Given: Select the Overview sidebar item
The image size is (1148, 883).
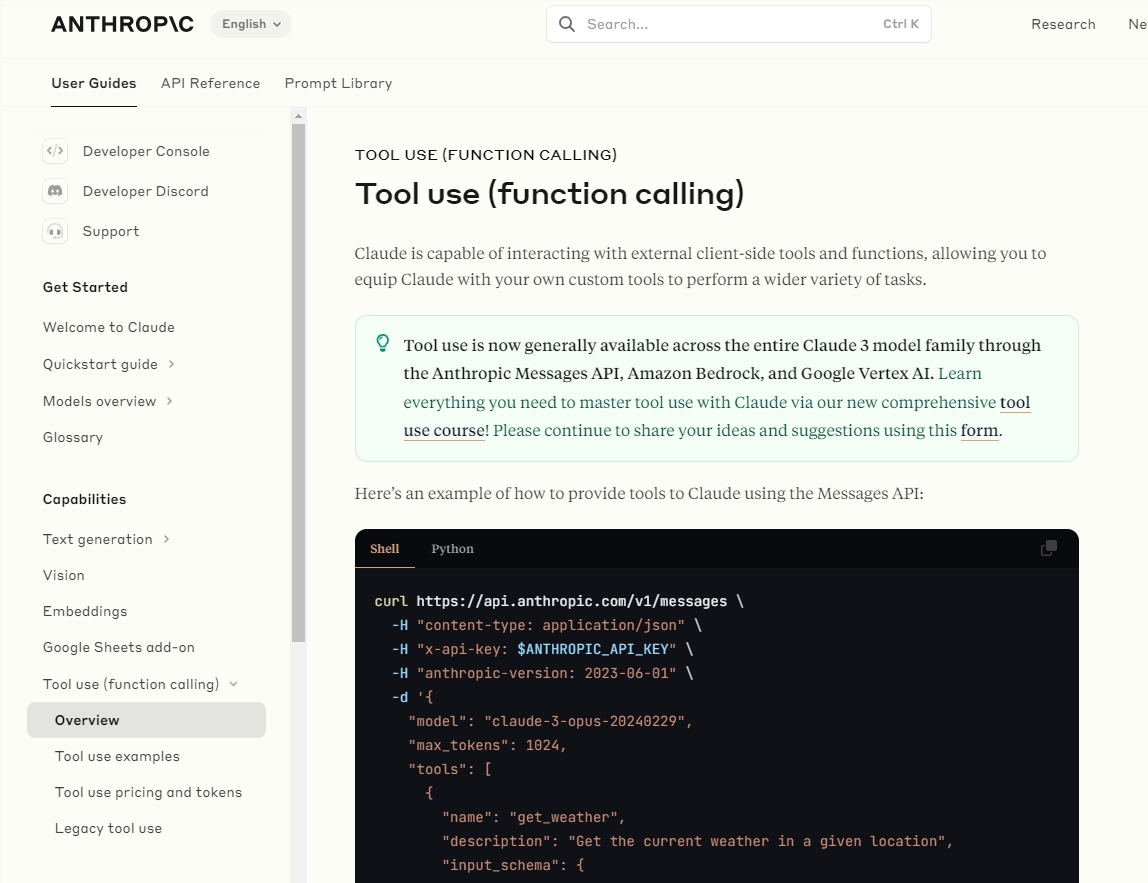Looking at the screenshot, I should (x=146, y=720).
